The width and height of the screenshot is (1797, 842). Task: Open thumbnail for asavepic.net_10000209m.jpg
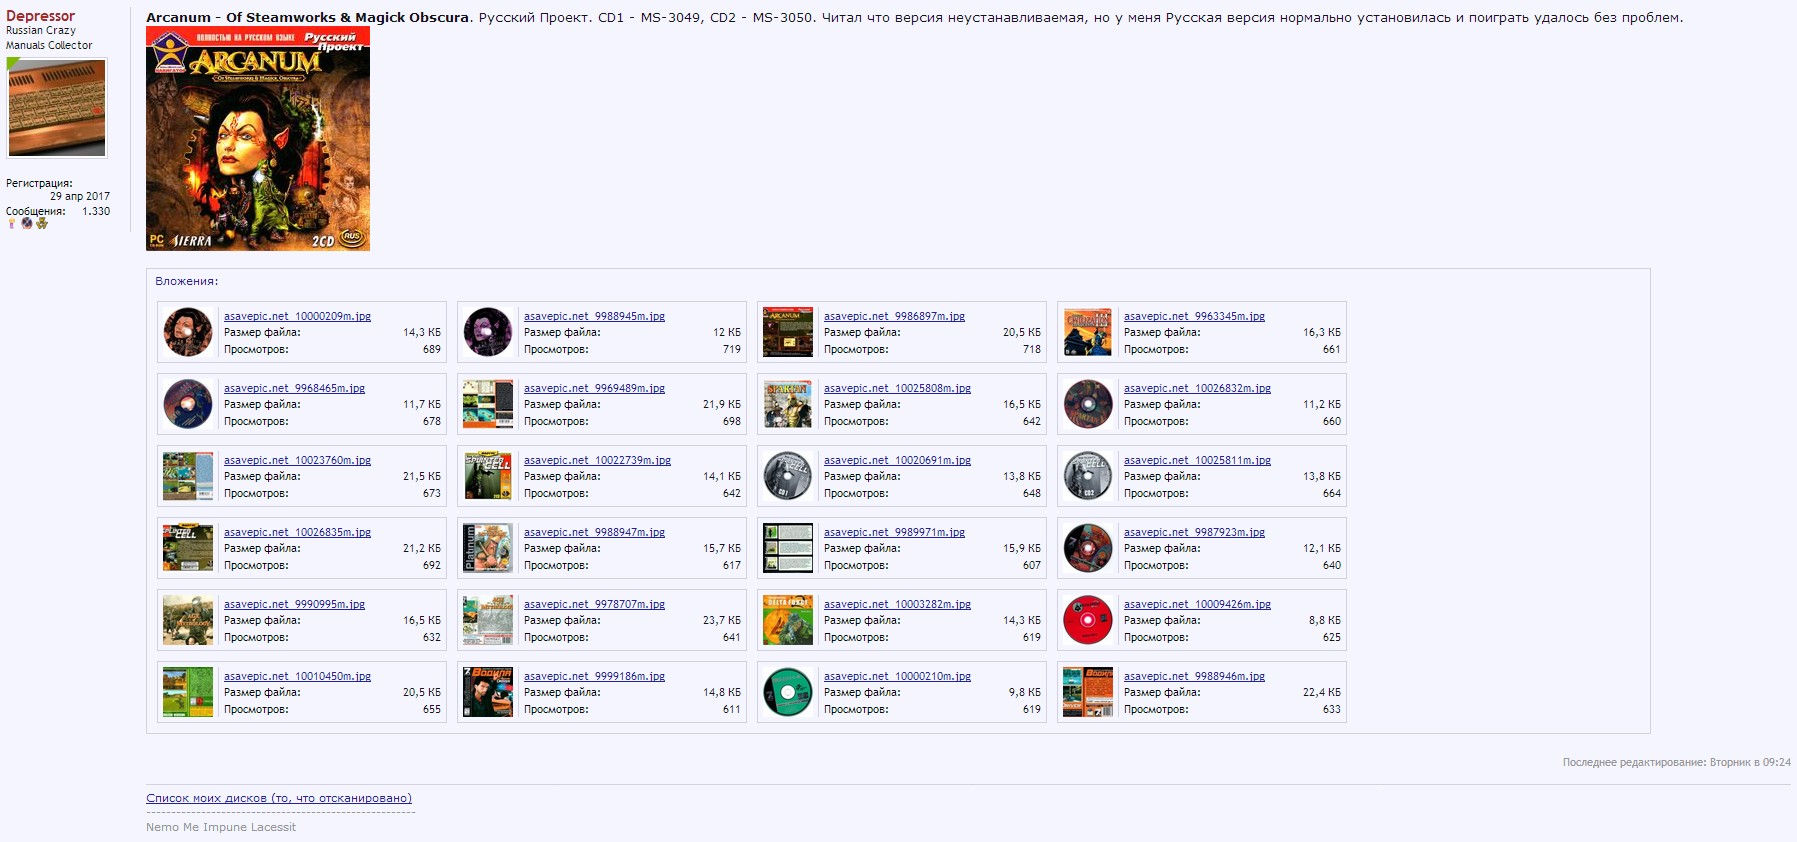188,332
